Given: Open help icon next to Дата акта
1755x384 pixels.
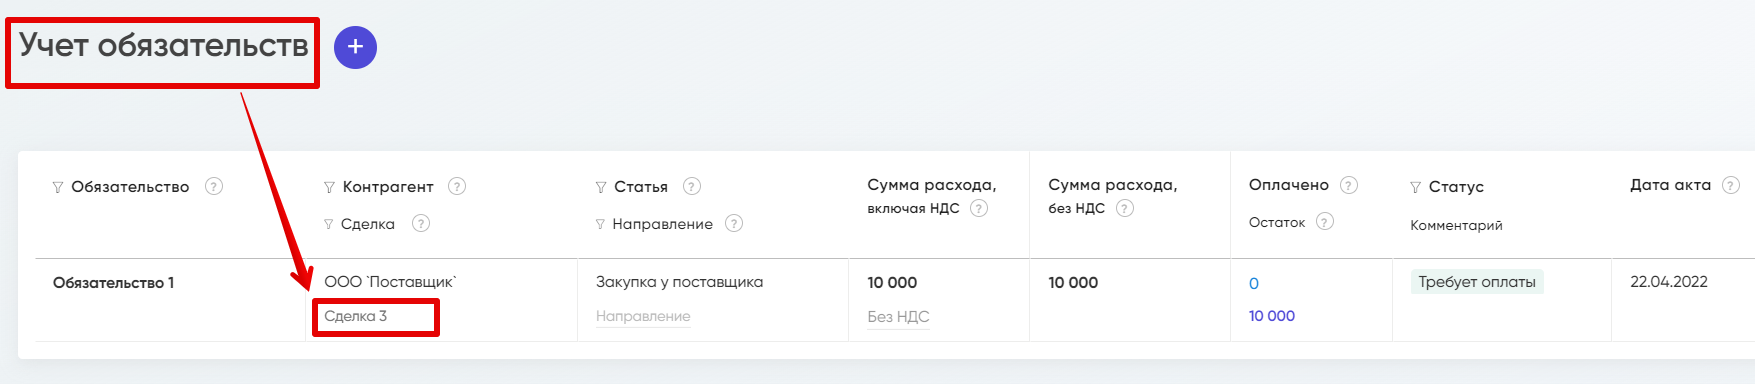Looking at the screenshot, I should pyautogui.click(x=1731, y=185).
